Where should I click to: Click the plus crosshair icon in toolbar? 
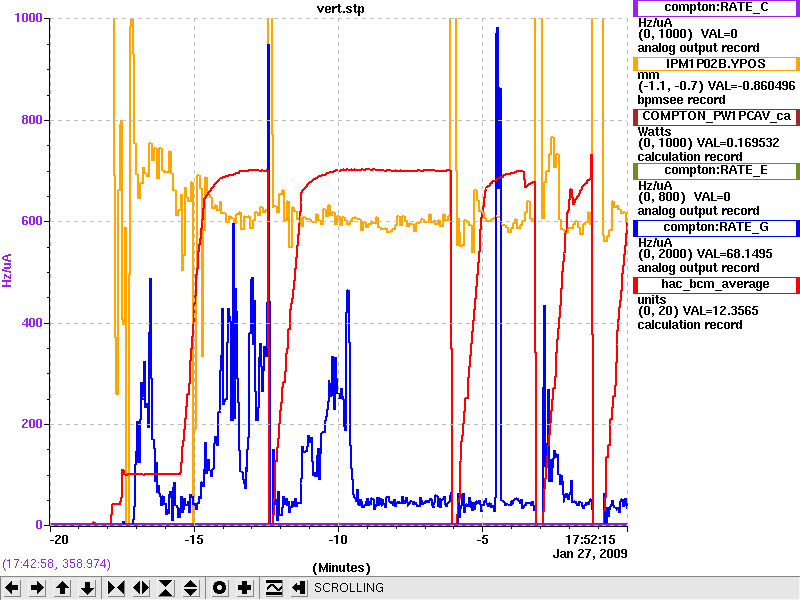coord(244,588)
